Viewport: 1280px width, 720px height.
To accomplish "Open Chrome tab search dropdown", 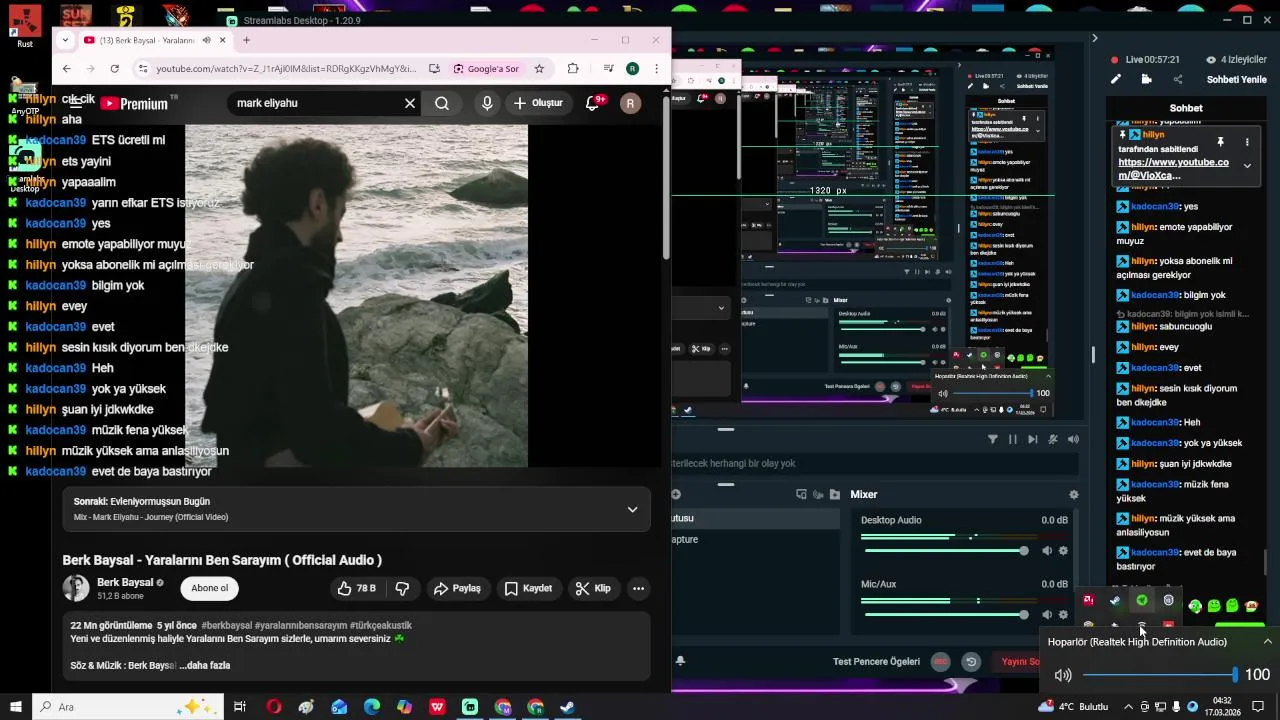I will coord(65,40).
